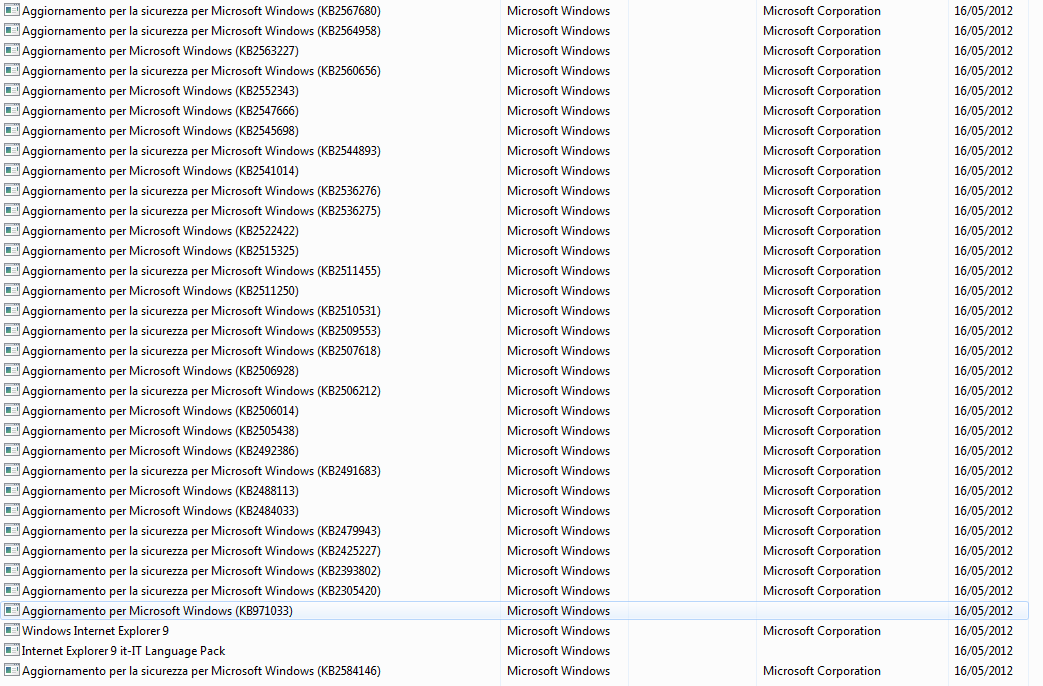The image size is (1043, 686).
Task: Click Microsoft Corporation publisher cell for KB2305420
Action: [821, 591]
